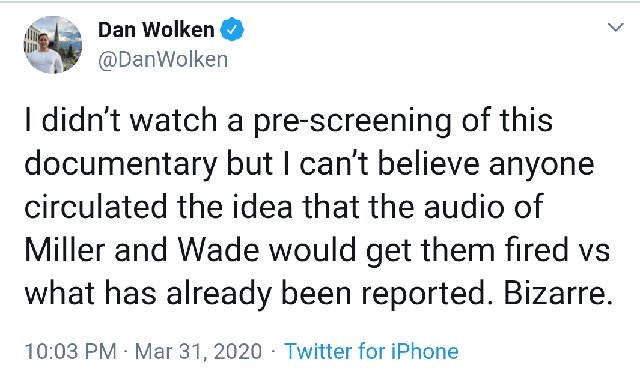Select the Mar 31, 2020 date

198,351
